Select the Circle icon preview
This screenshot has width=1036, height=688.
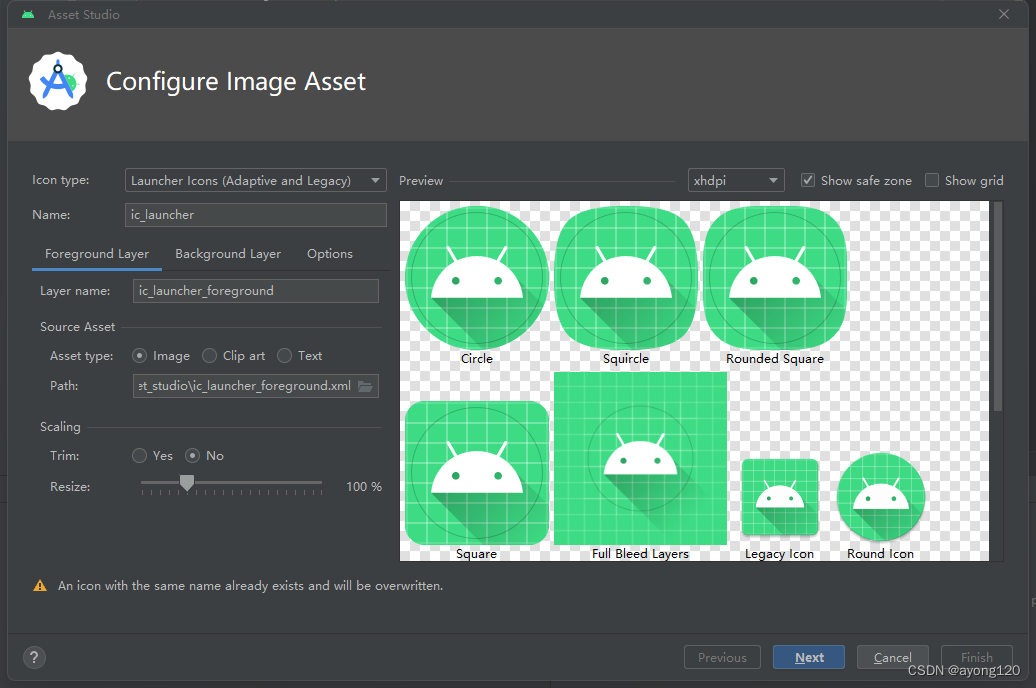[476, 278]
